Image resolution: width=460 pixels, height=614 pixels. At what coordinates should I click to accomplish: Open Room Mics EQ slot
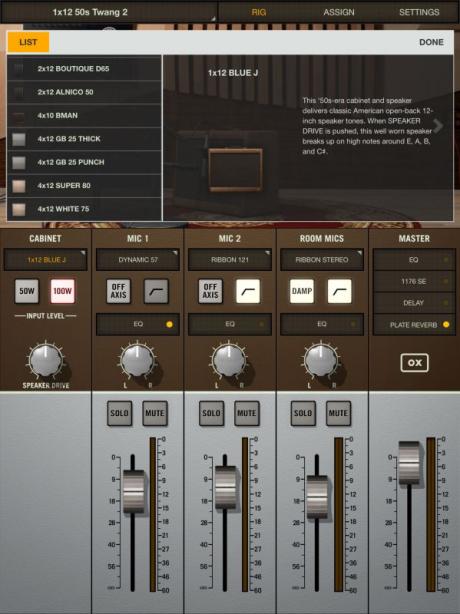322,324
